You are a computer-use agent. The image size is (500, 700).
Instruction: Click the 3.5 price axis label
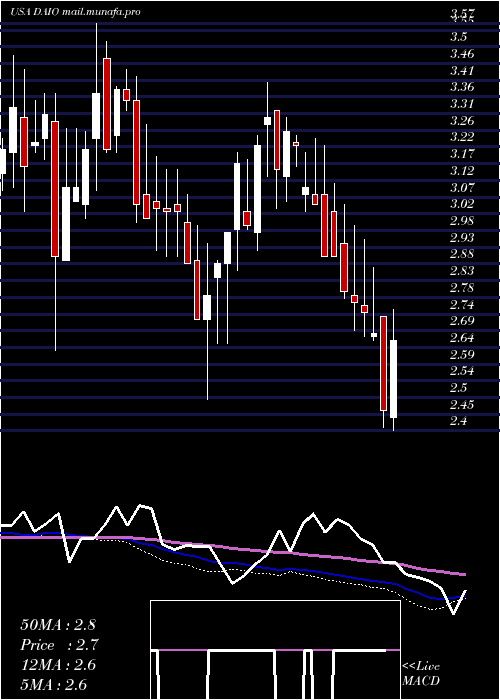(458, 37)
